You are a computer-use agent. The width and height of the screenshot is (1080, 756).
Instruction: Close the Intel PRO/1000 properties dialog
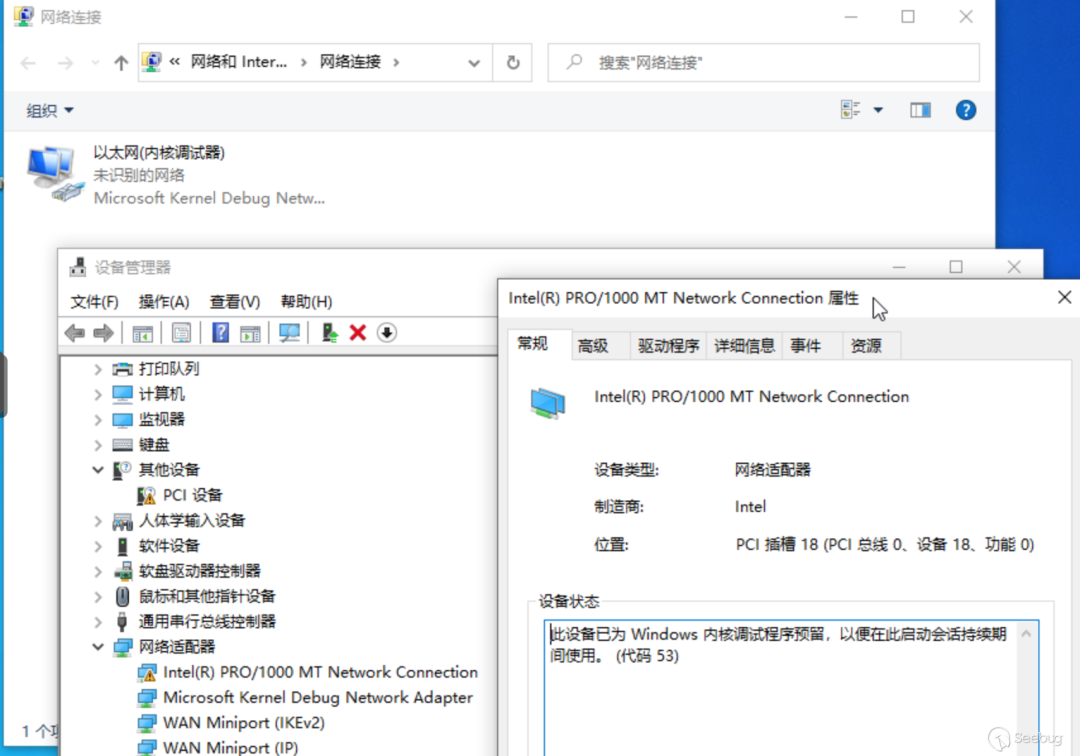tap(1064, 297)
